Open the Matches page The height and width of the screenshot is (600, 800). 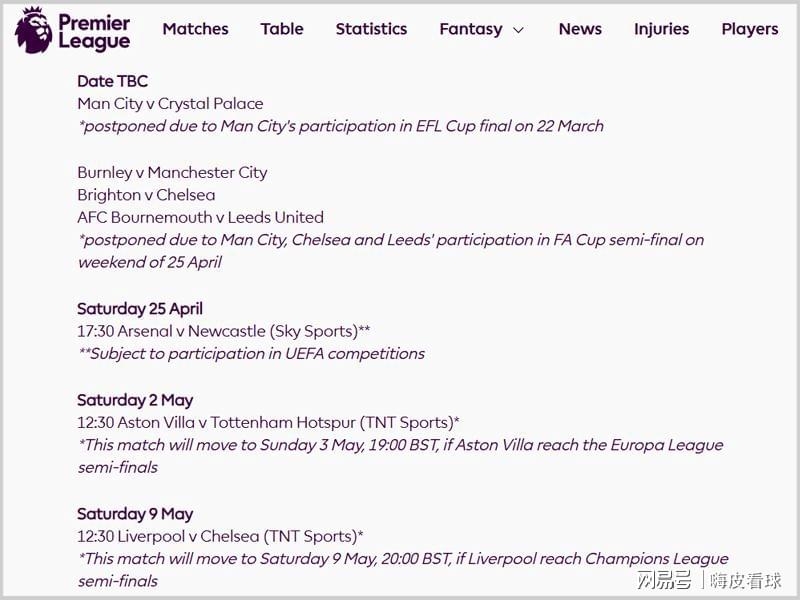pos(195,29)
